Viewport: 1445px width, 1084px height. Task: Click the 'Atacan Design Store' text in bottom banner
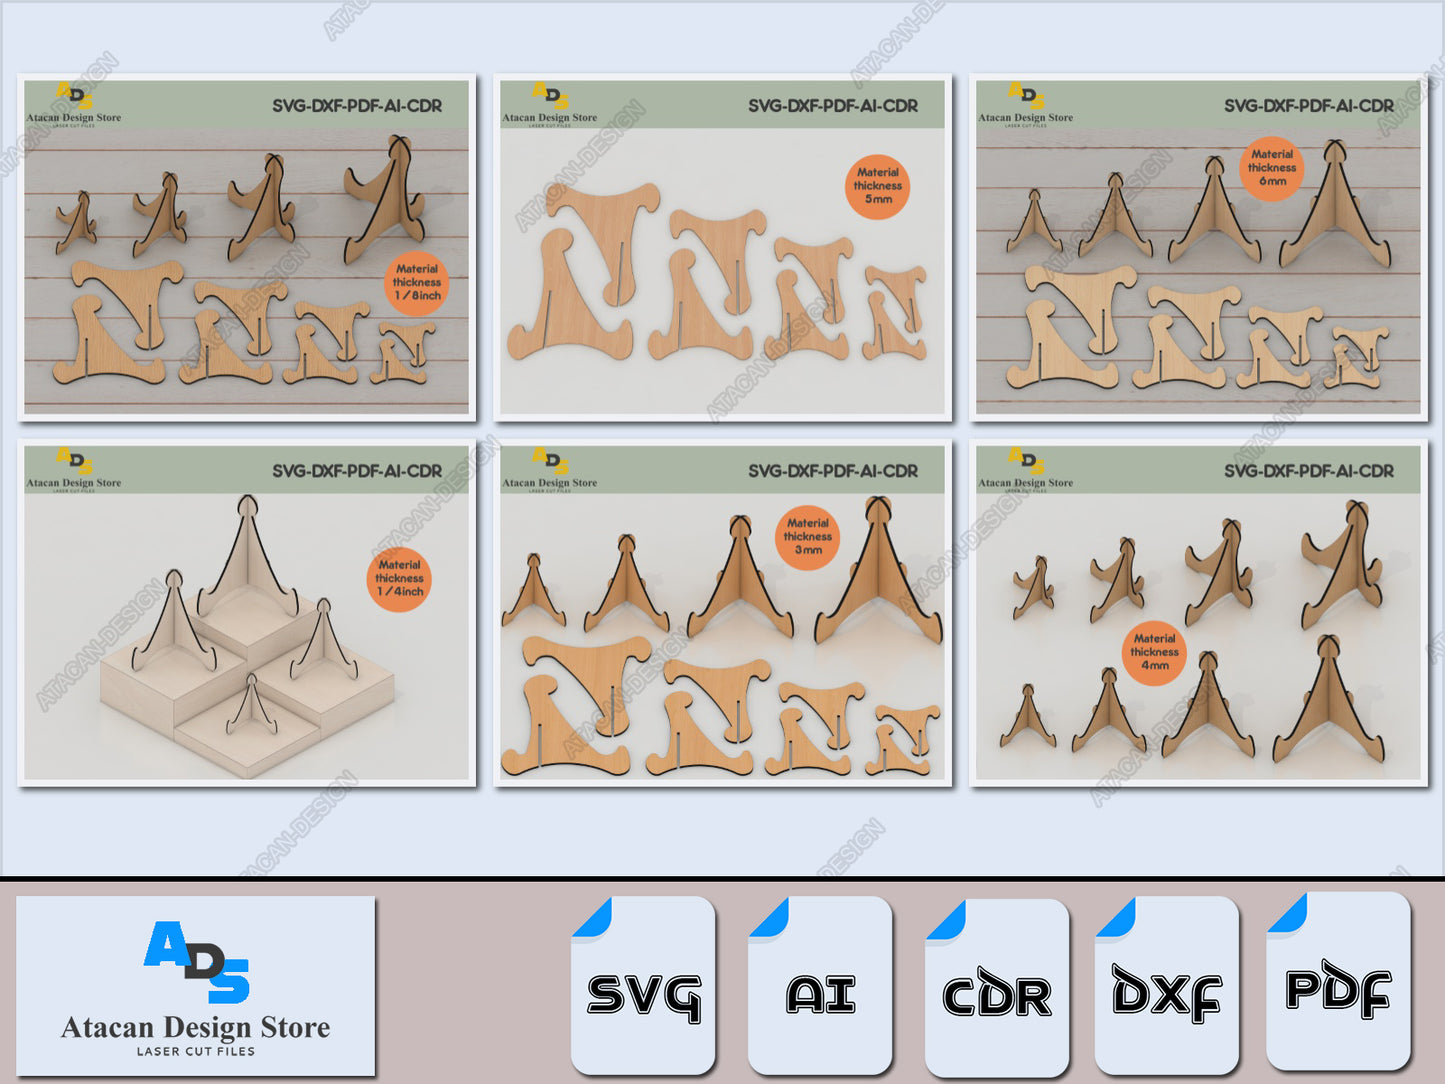[196, 1027]
